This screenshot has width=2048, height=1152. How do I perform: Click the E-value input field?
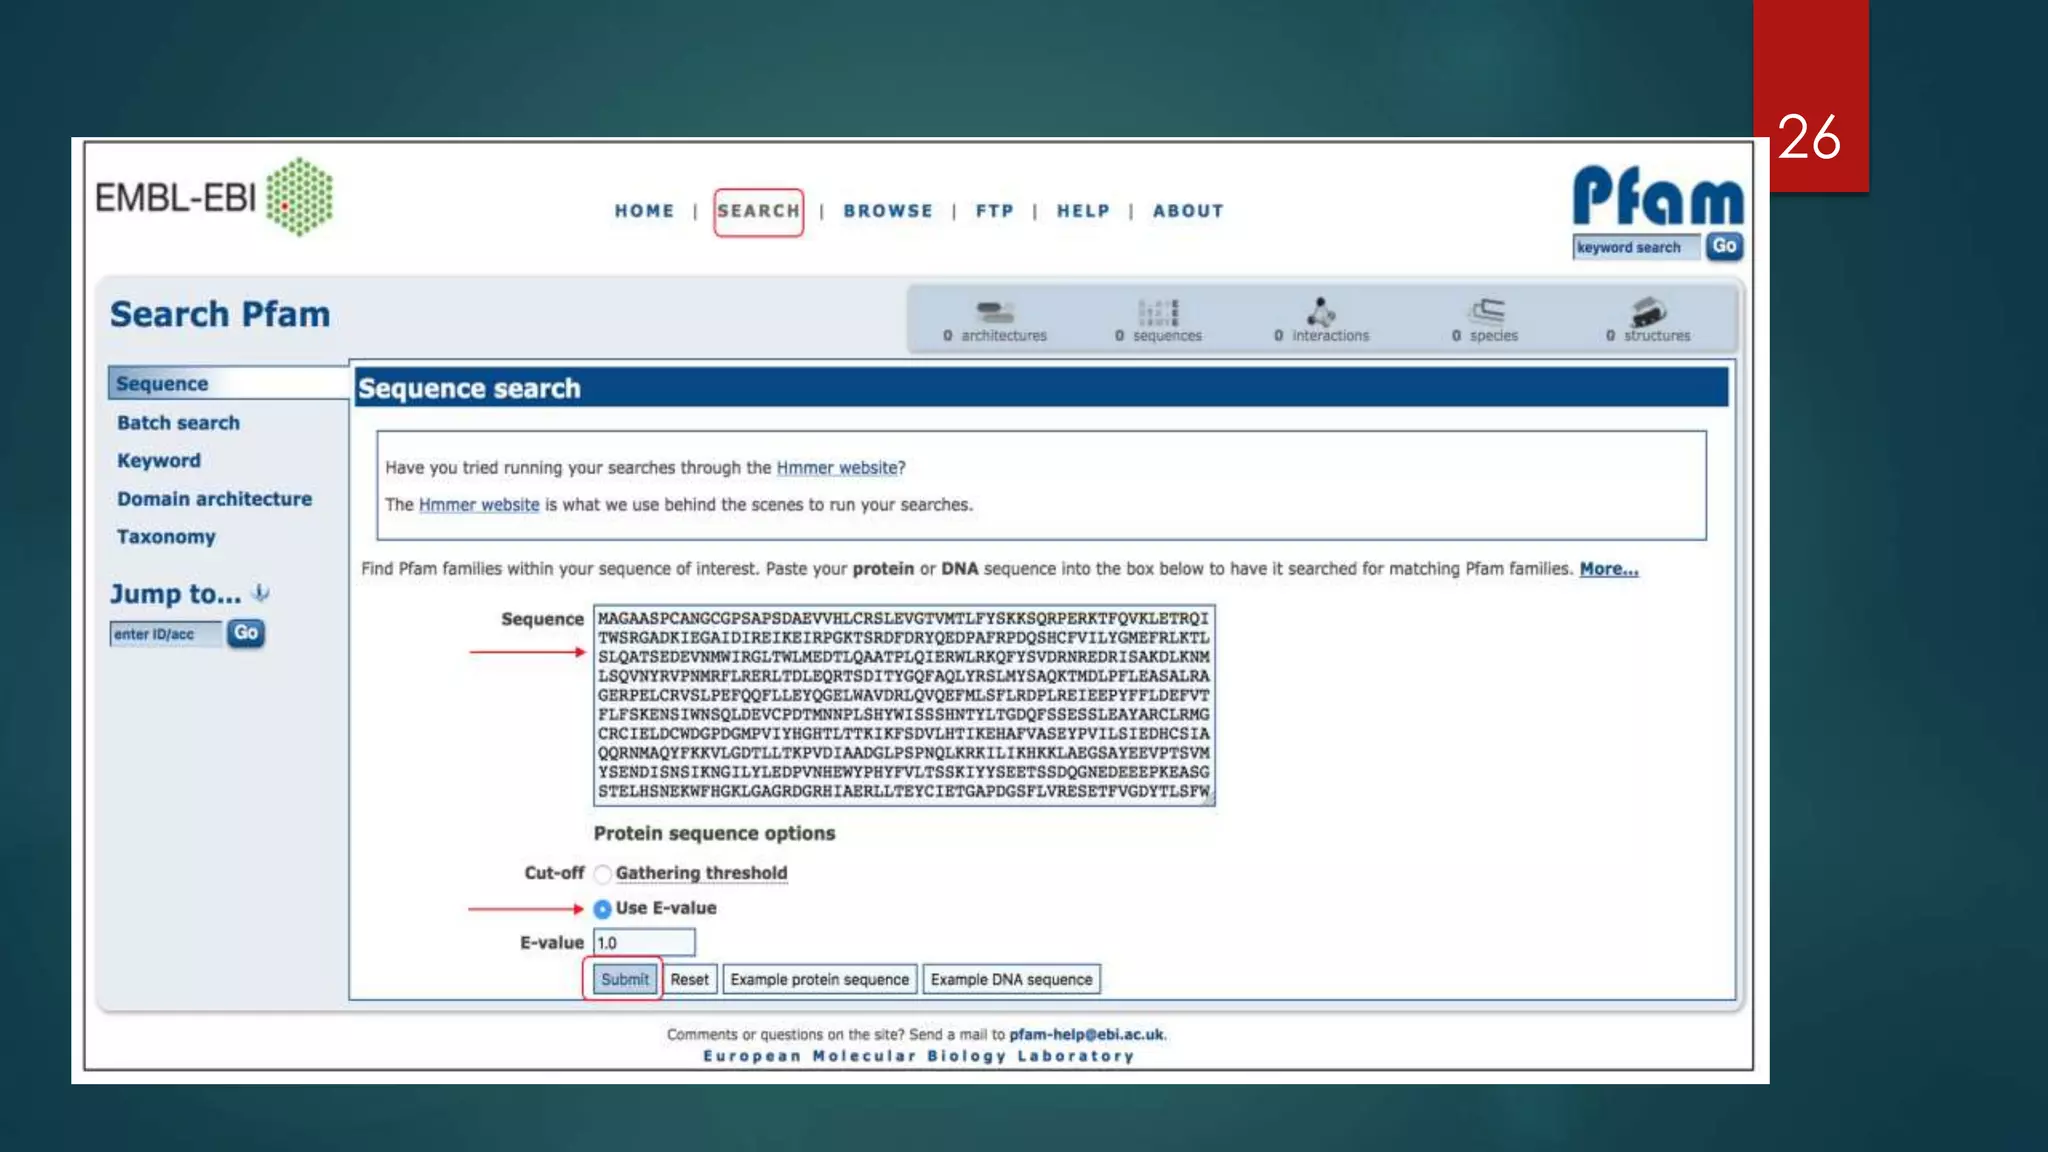click(644, 943)
